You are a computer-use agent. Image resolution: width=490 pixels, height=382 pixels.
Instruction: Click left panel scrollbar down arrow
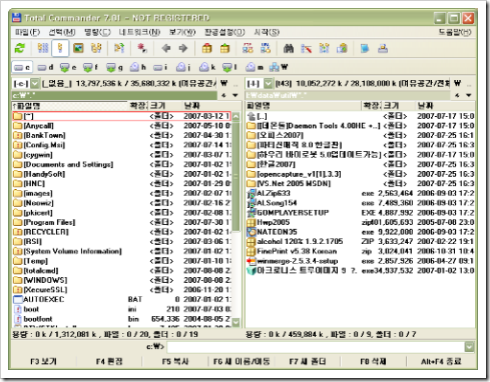pos(236,322)
